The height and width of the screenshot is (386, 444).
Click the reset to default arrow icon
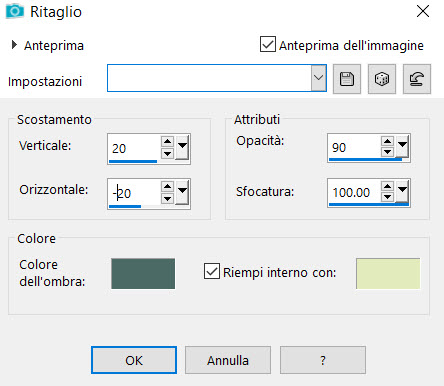pyautogui.click(x=417, y=79)
